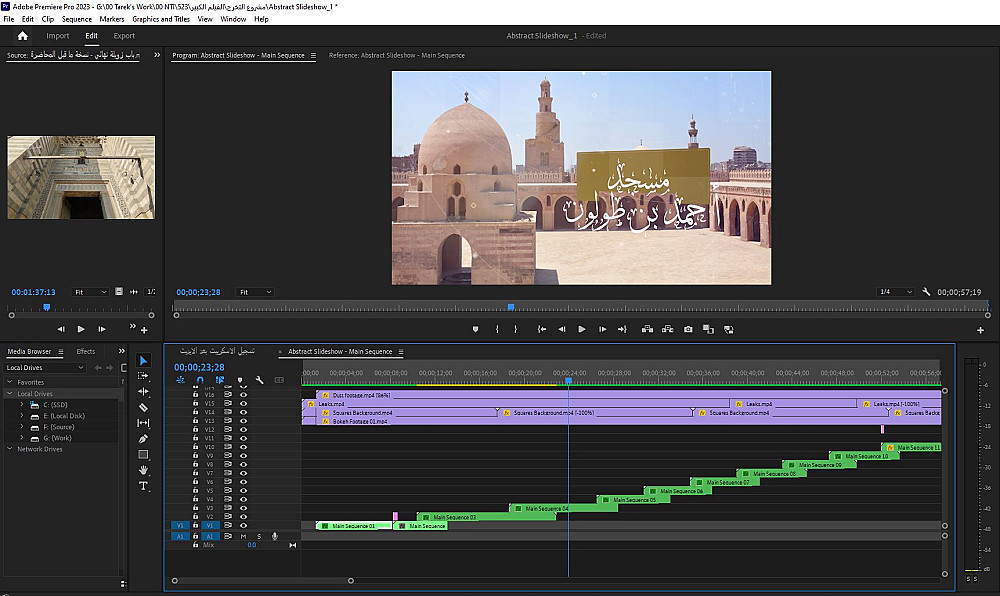
Task: Expand the G: (Work) drive
Action: [x=20, y=438]
